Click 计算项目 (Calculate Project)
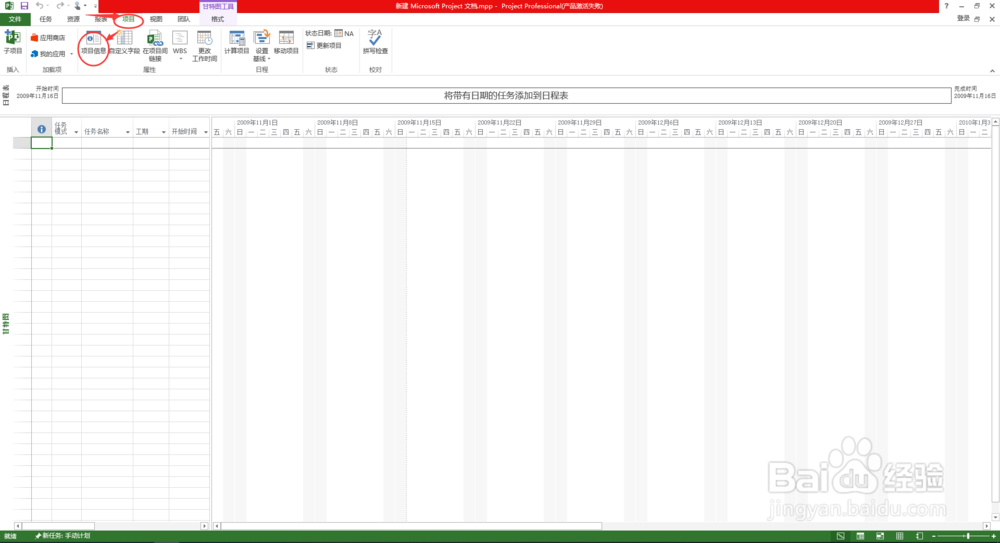Screen dimensions: 1000x543 tap(237, 43)
